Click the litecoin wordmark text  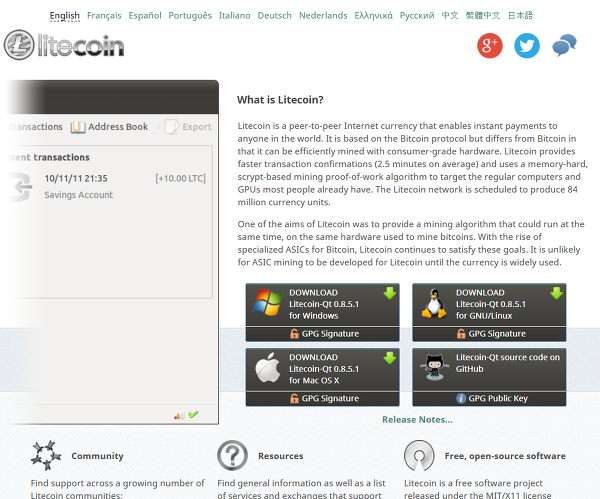click(x=81, y=46)
